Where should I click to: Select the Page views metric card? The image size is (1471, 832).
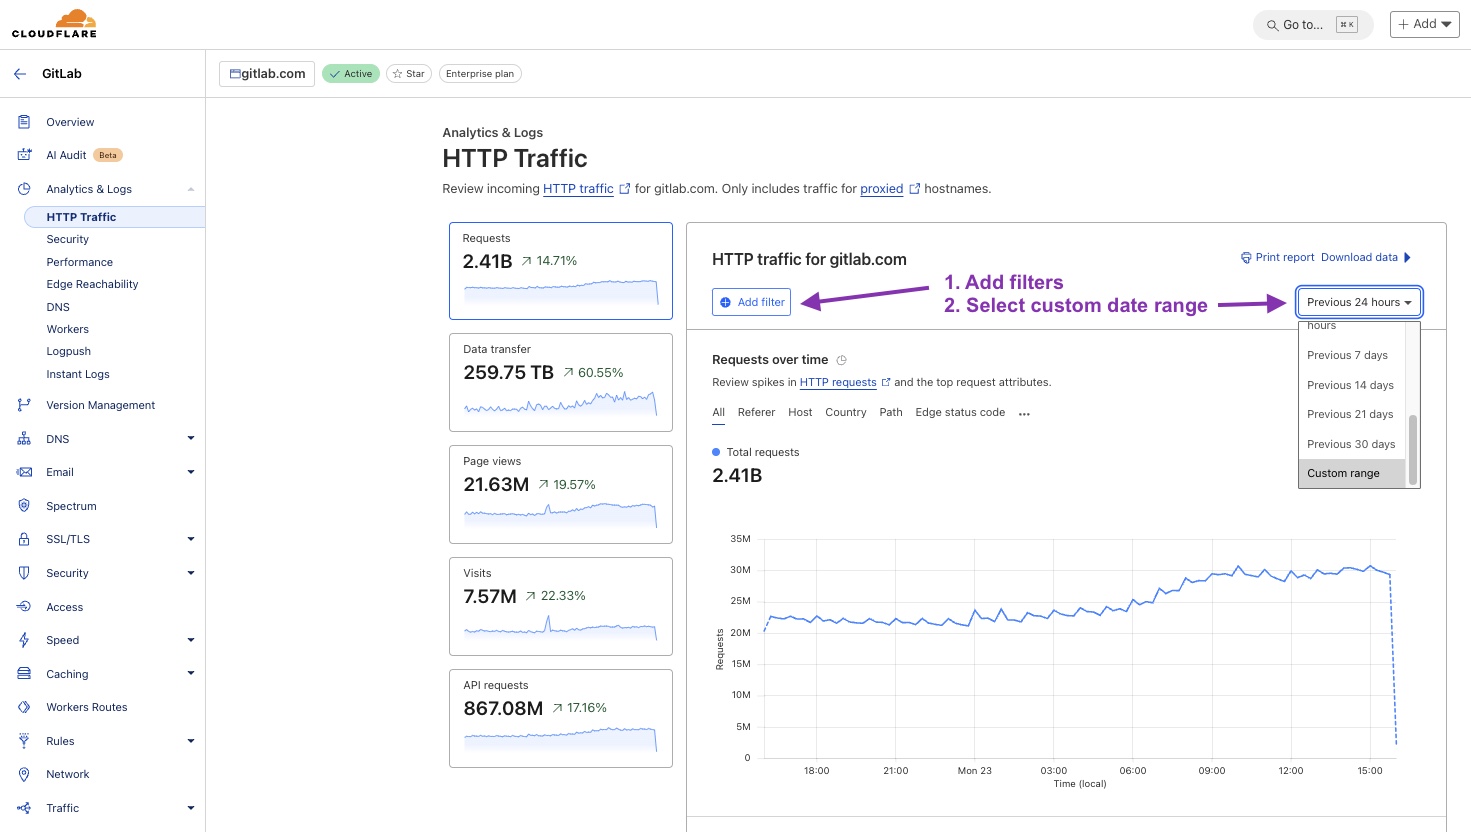pyautogui.click(x=561, y=495)
